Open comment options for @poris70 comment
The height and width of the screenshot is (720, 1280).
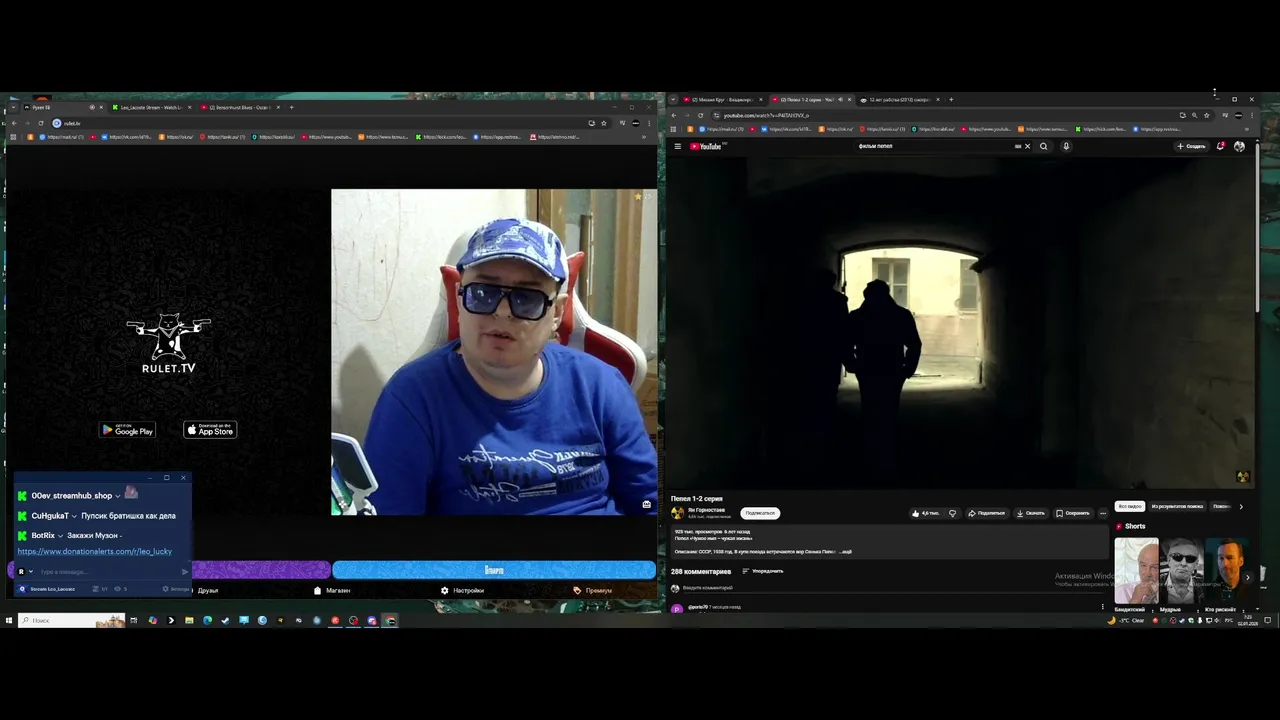(x=1103, y=606)
